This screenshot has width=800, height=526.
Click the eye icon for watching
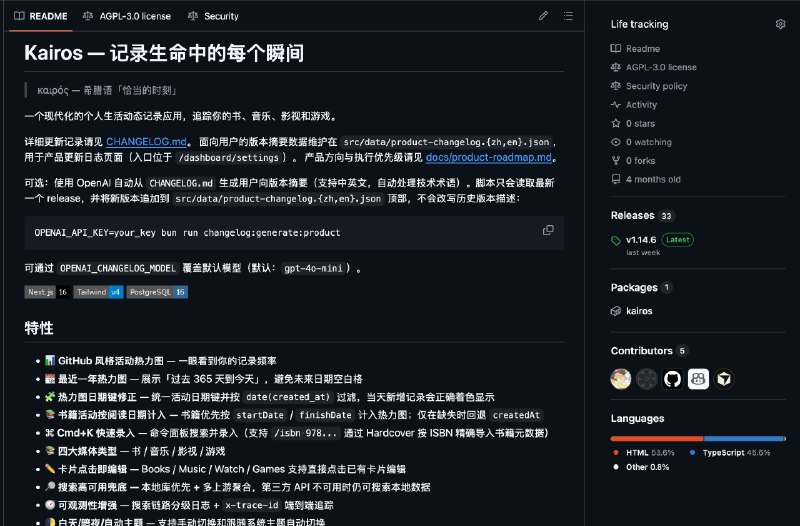[x=616, y=142]
